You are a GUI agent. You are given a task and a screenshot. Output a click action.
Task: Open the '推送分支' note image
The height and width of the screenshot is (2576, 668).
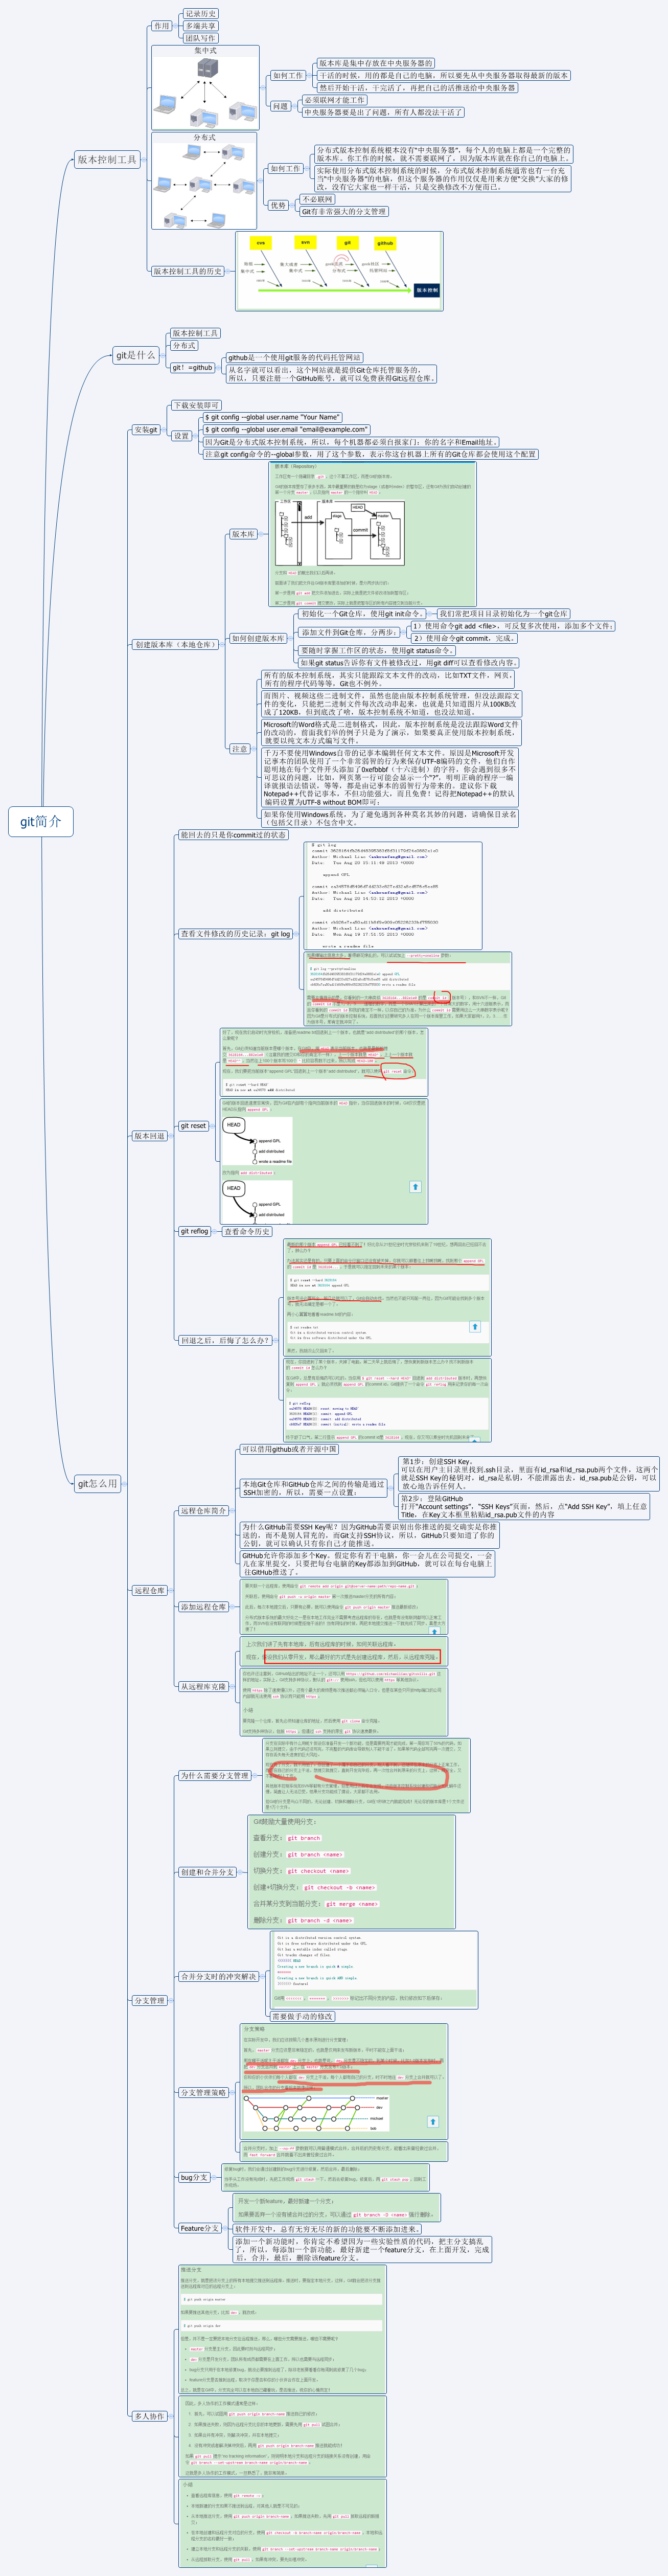tap(282, 2330)
